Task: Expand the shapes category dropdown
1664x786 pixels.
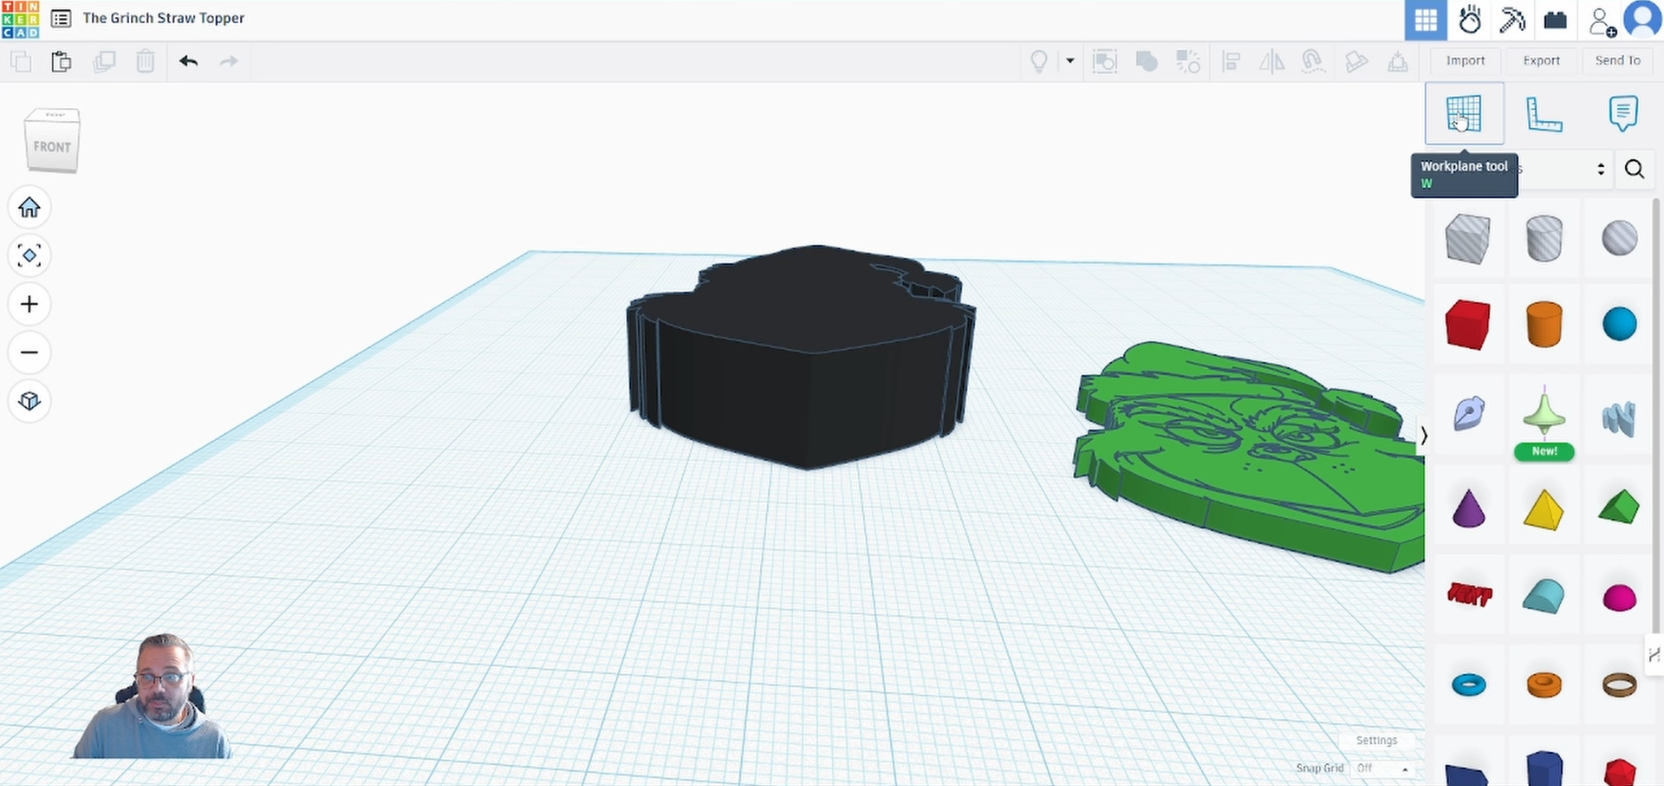Action: 1600,169
